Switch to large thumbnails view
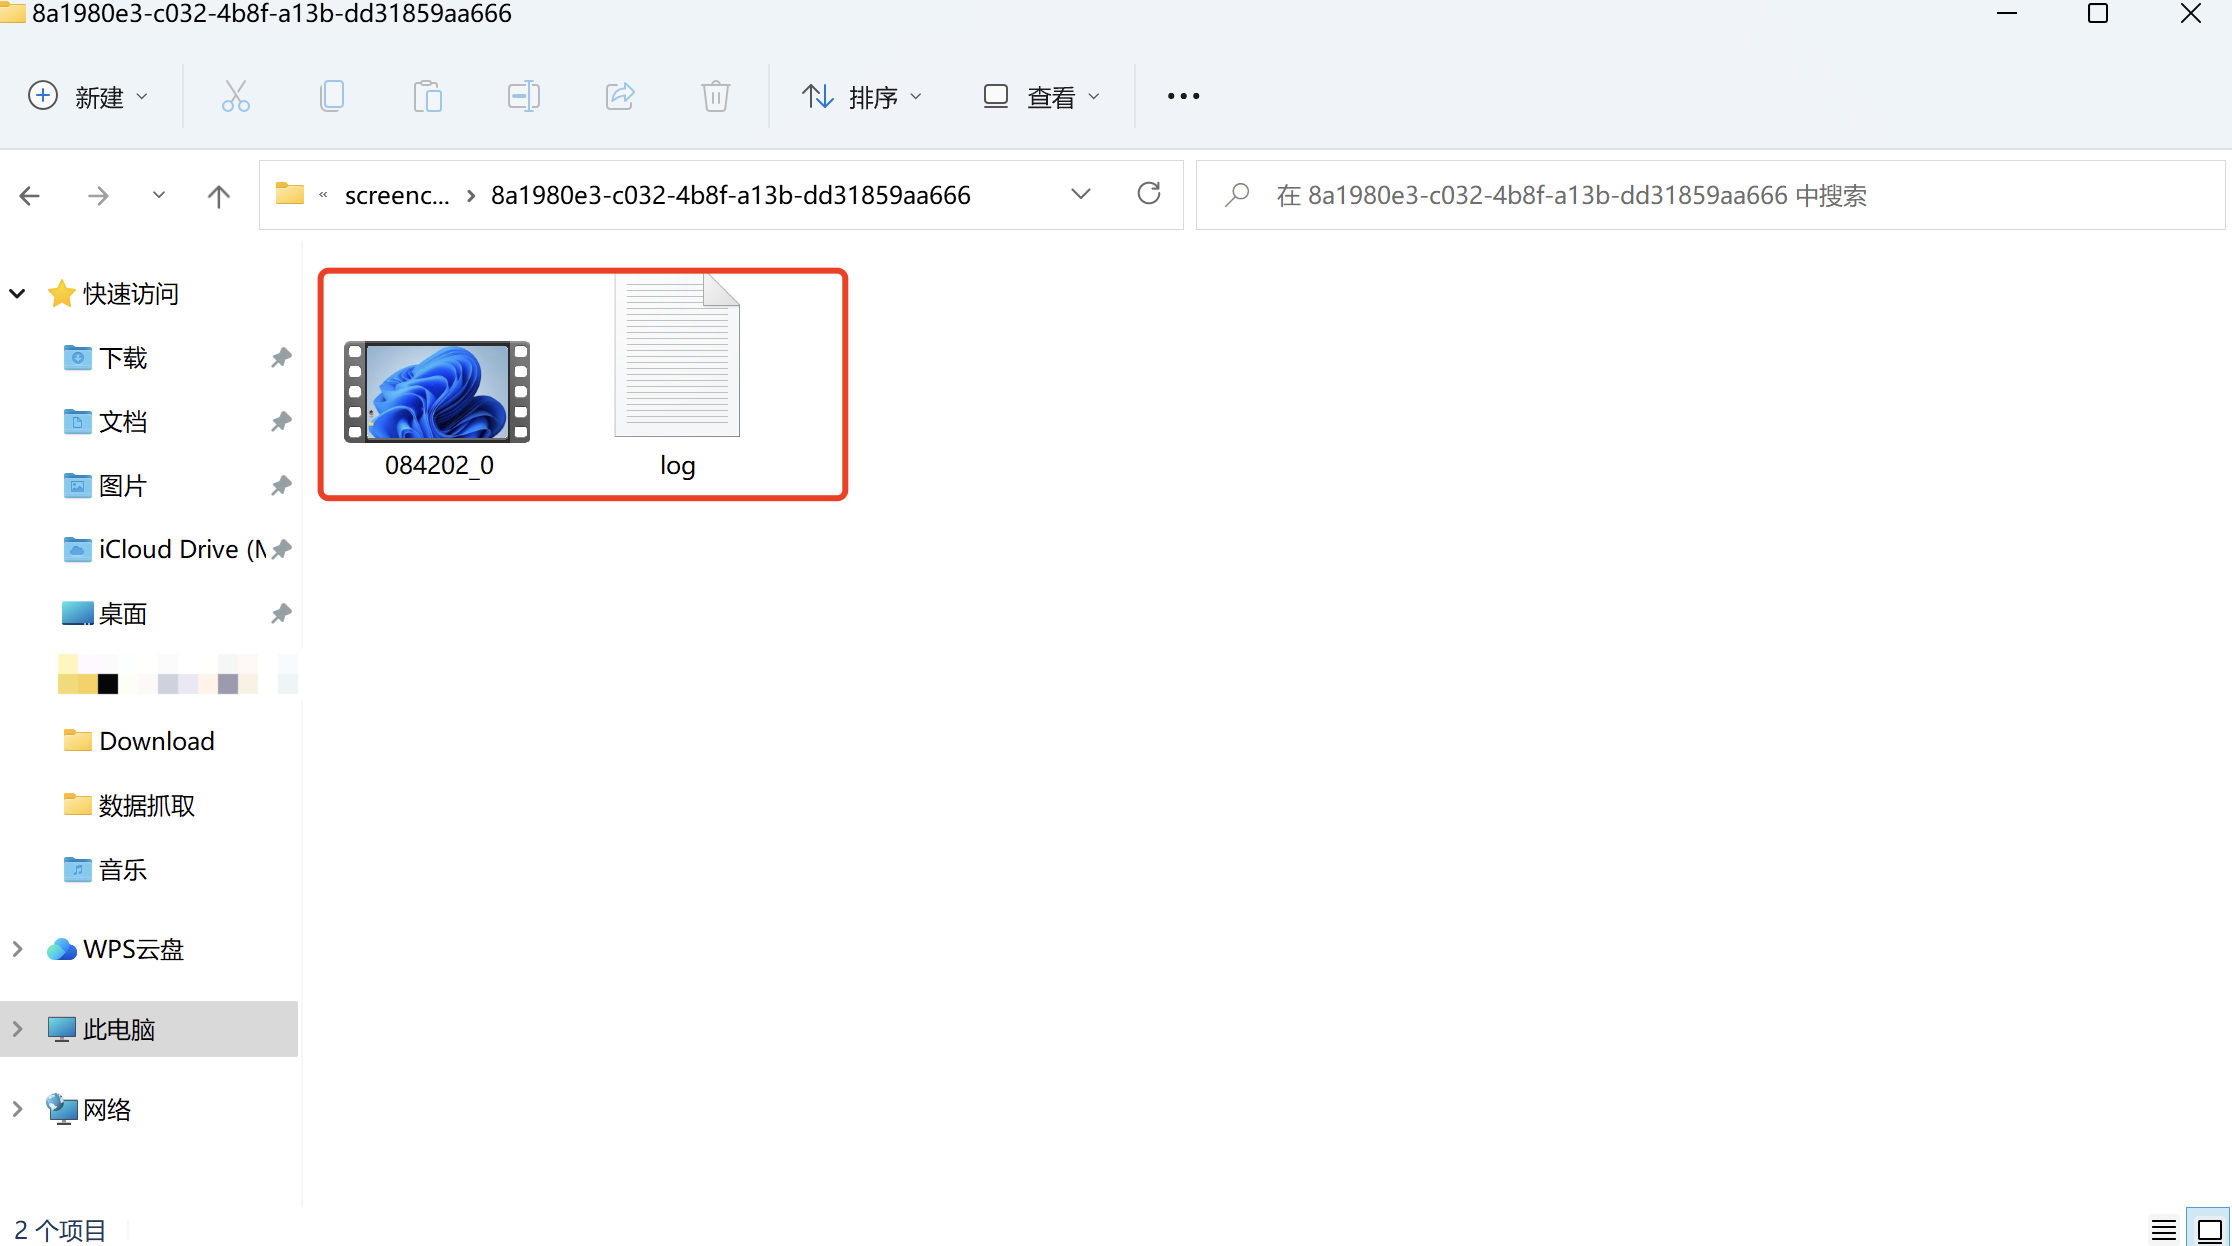Viewport: 2232px width, 1246px height. click(x=2209, y=1229)
